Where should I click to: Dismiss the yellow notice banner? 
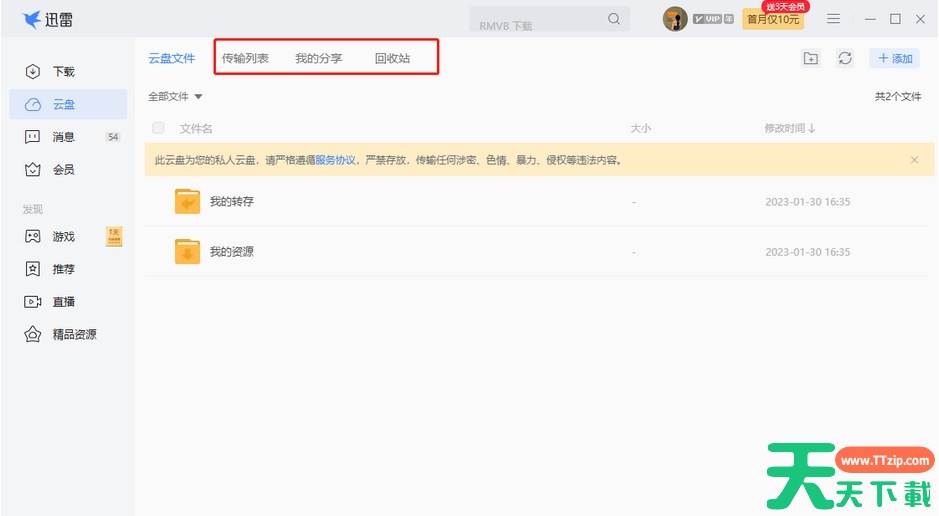click(914, 160)
